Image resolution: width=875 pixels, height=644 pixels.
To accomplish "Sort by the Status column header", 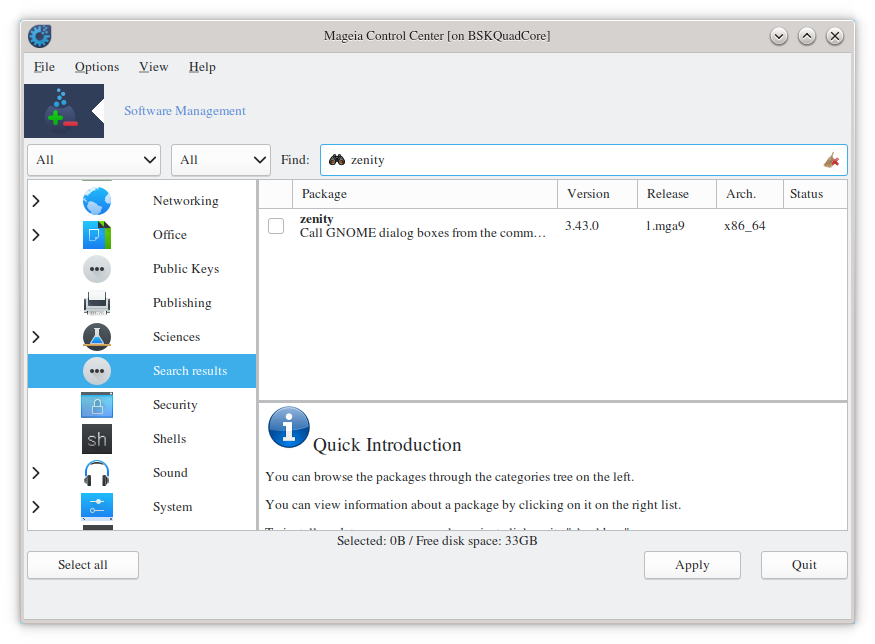I will (x=815, y=194).
